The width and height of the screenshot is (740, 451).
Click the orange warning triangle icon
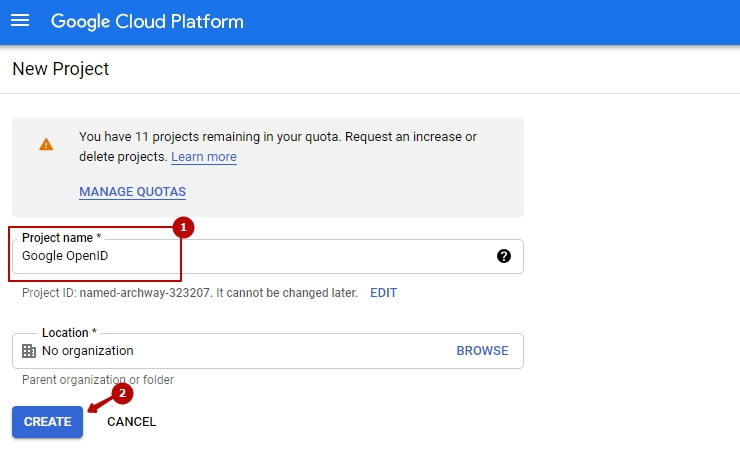pos(46,145)
